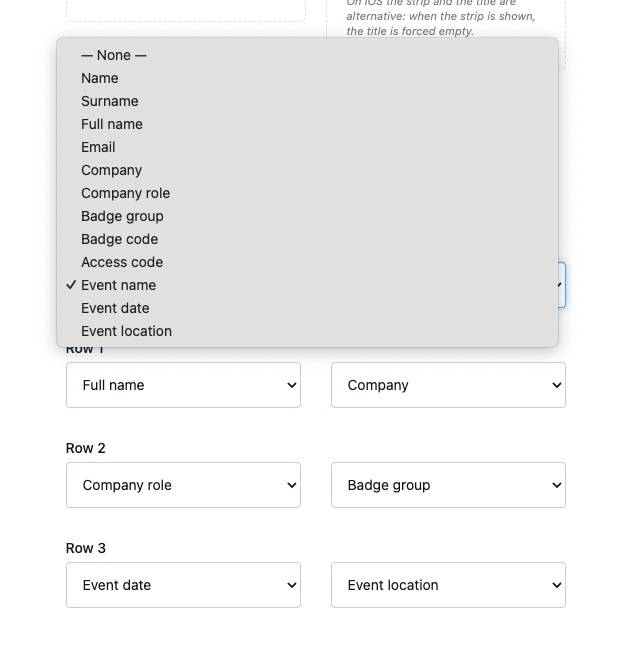Open the Row 1 Full name dropdown
Image resolution: width=638 pixels, height=650 pixels.
(183, 385)
